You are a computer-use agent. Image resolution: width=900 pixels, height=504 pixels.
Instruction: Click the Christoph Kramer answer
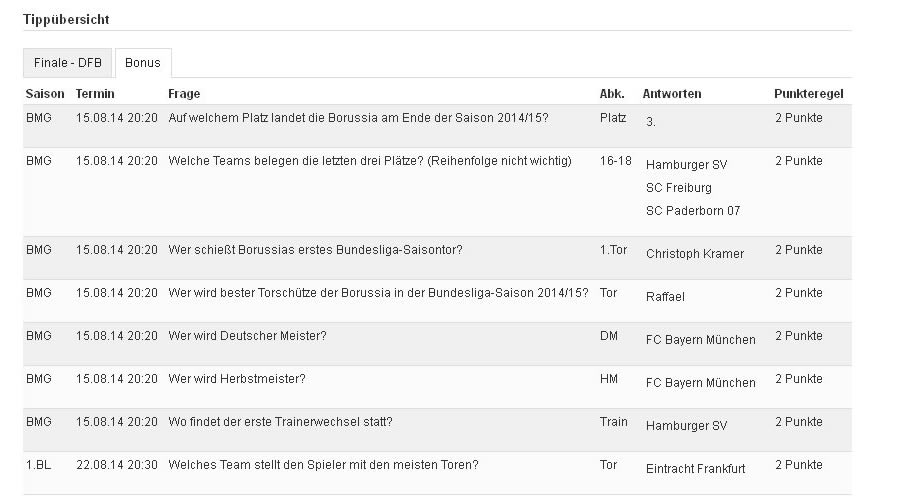click(695, 254)
